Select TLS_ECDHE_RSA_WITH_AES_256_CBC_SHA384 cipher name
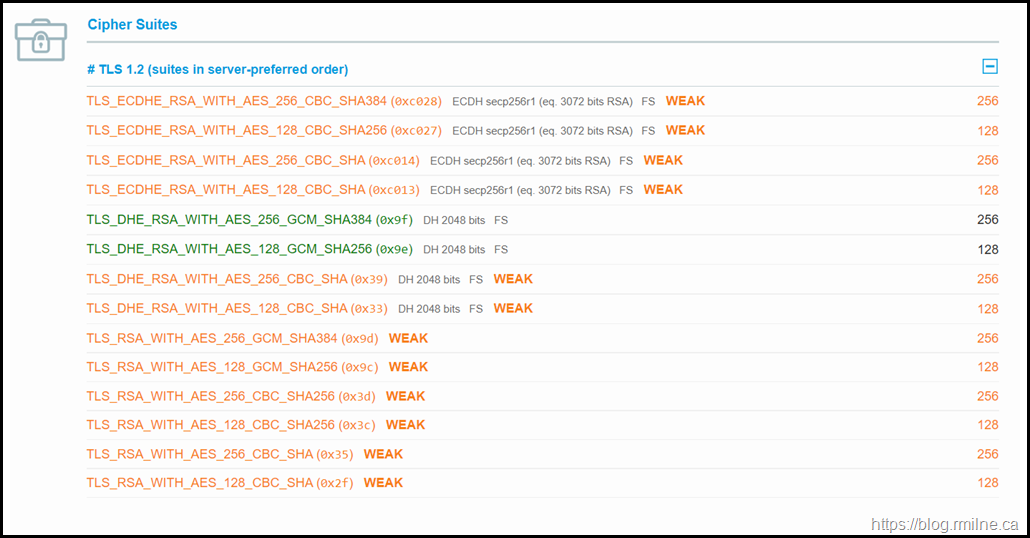 coord(236,101)
